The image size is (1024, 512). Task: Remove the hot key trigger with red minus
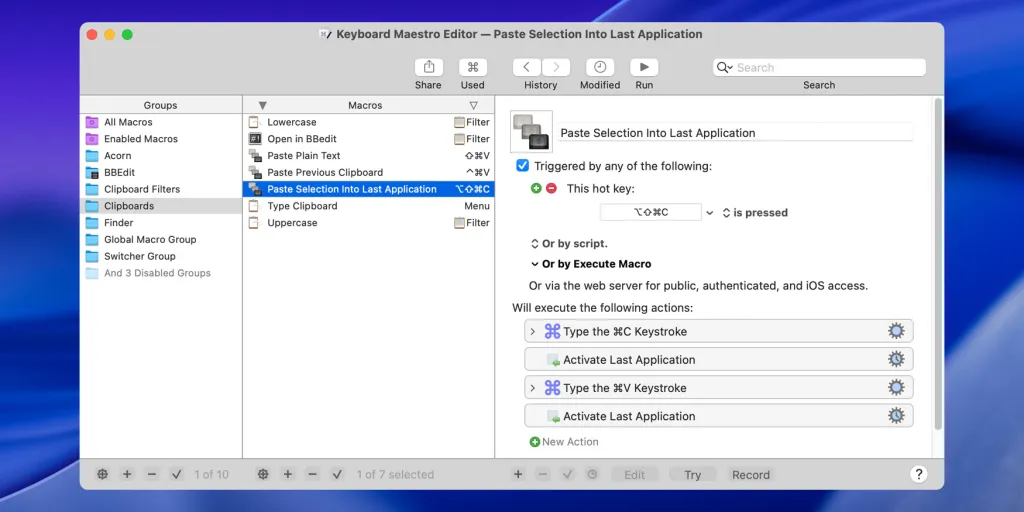[x=551, y=188]
